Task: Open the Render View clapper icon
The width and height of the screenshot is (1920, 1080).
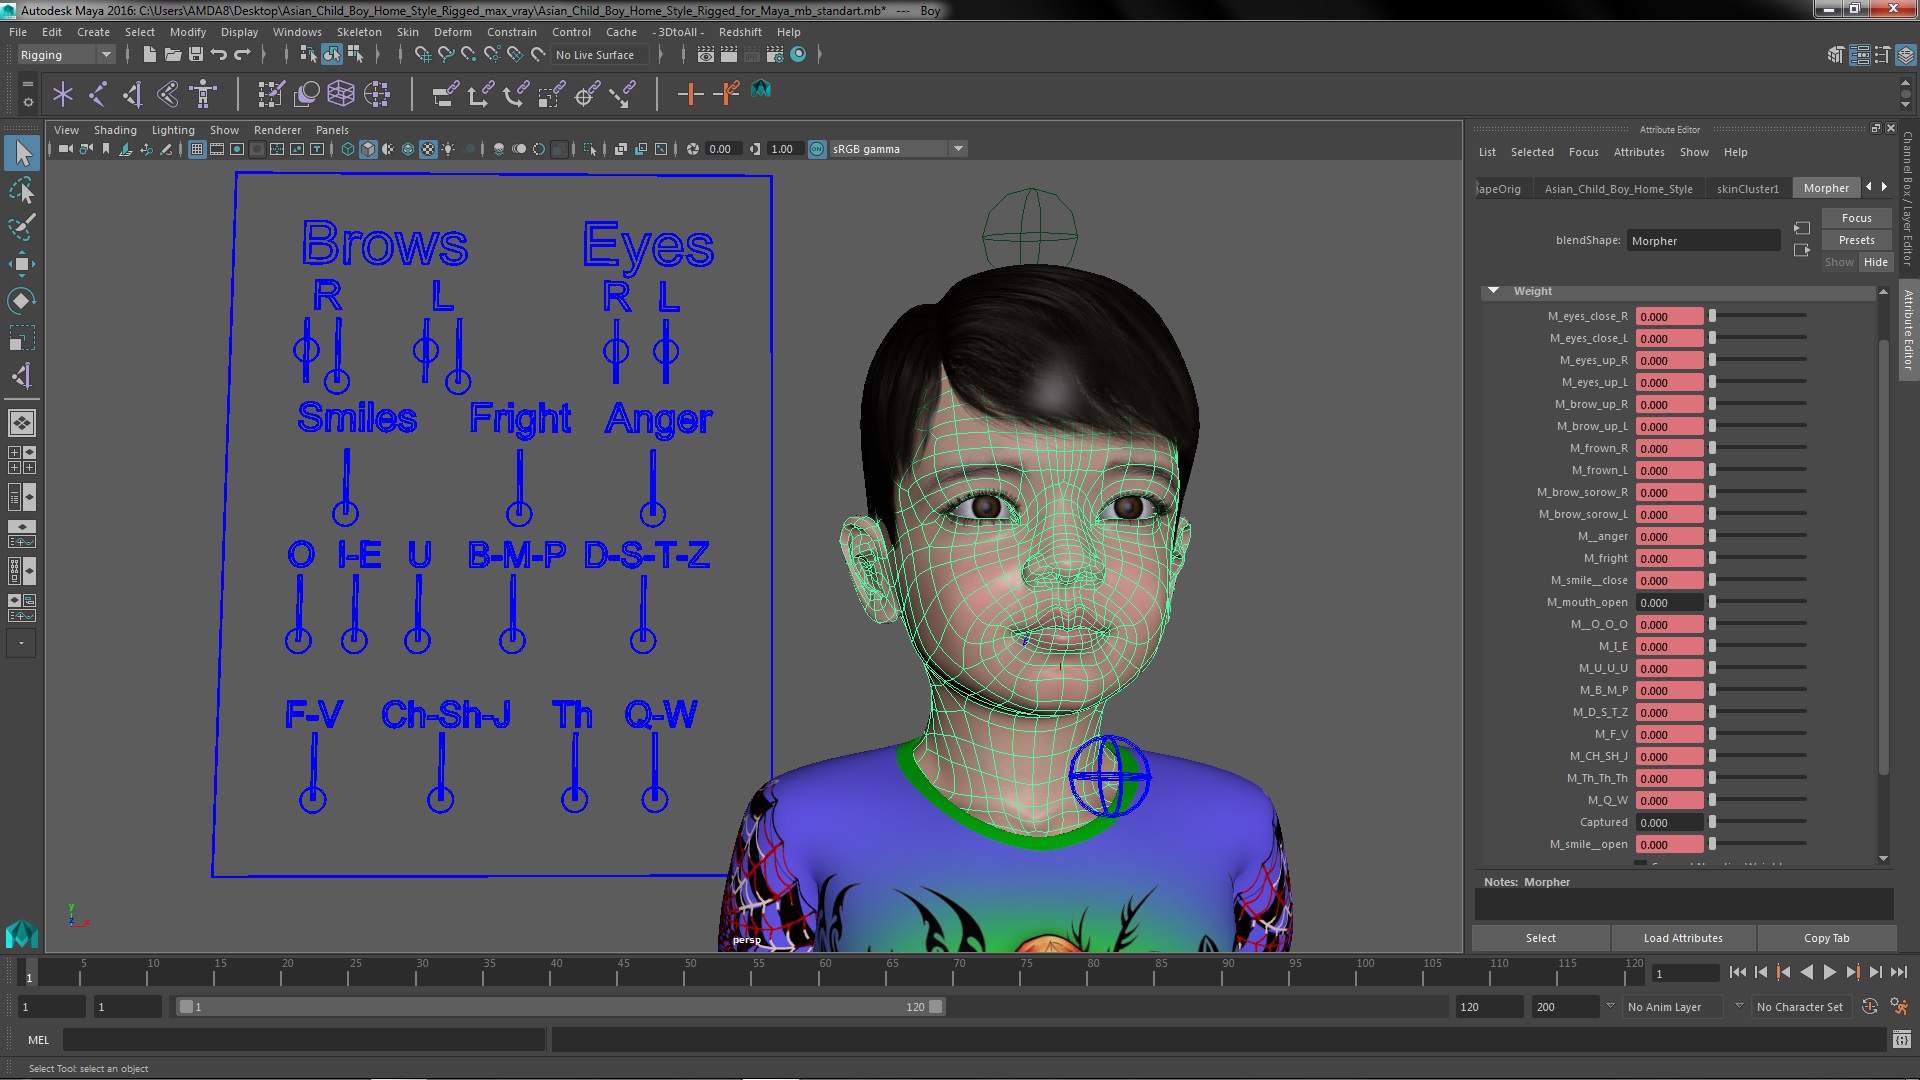Action: pyautogui.click(x=706, y=54)
